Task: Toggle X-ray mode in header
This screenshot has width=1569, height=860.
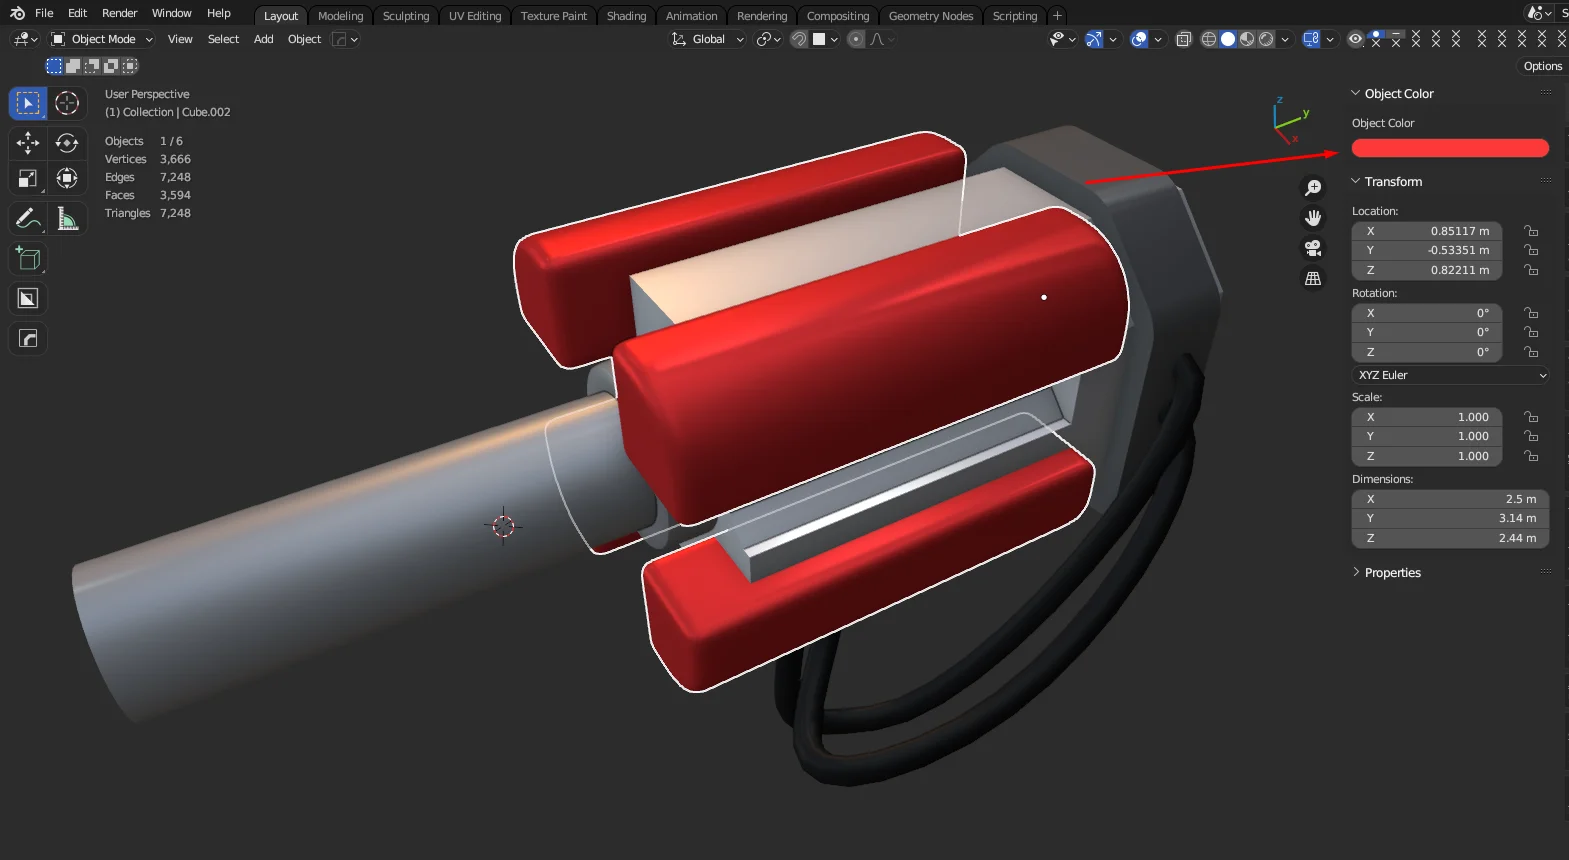Action: click(x=1184, y=39)
